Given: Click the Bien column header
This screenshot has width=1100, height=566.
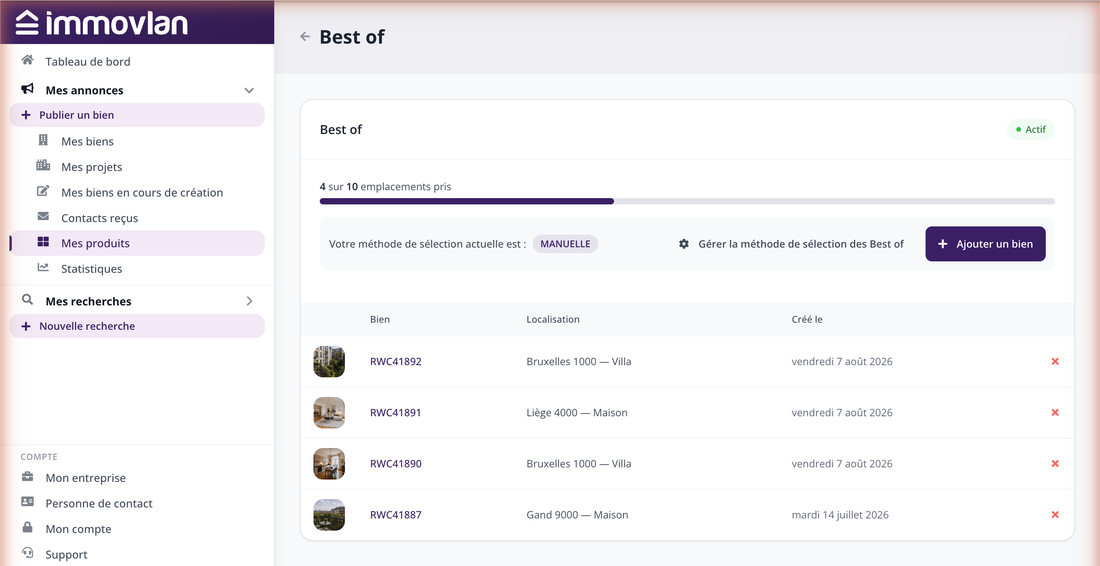Looking at the screenshot, I should coord(380,319).
